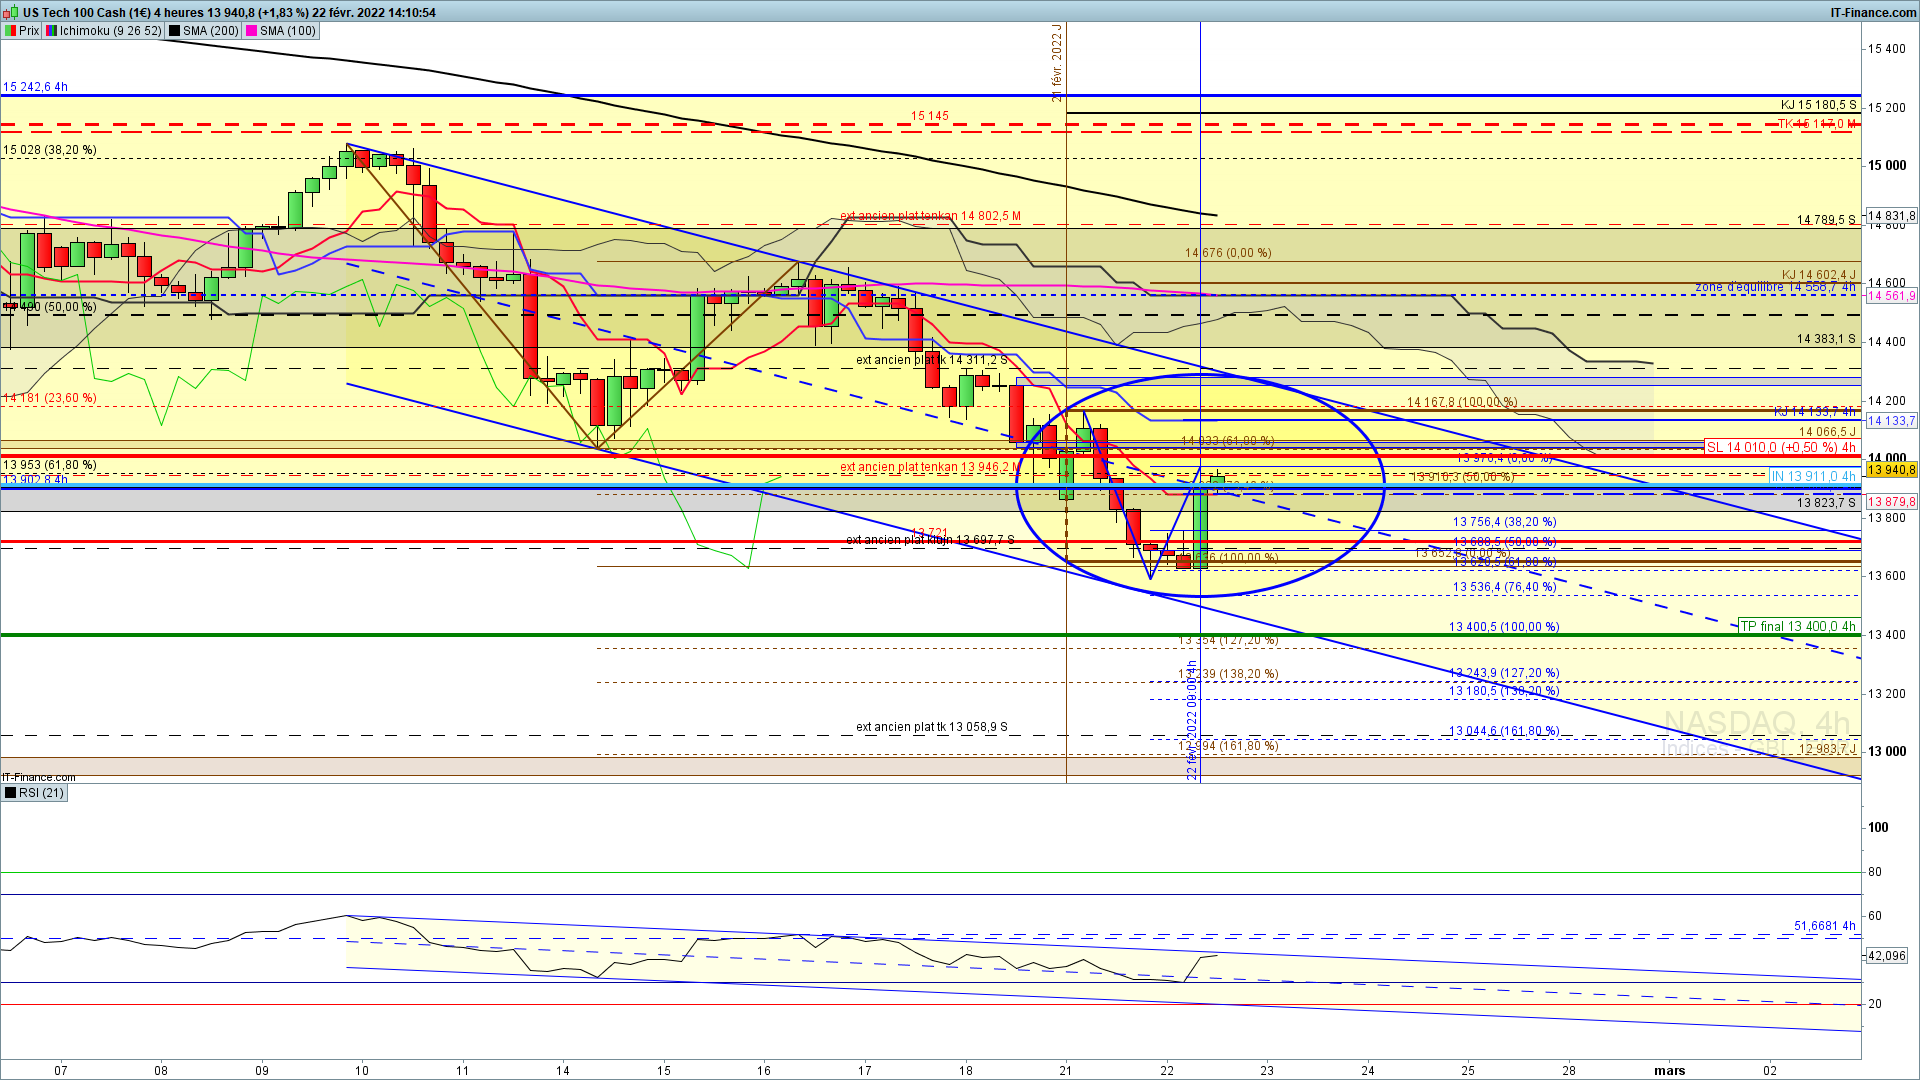Screen dimensions: 1920x1080
Task: Open the SMA (200) indicator label
Action: coord(210,31)
